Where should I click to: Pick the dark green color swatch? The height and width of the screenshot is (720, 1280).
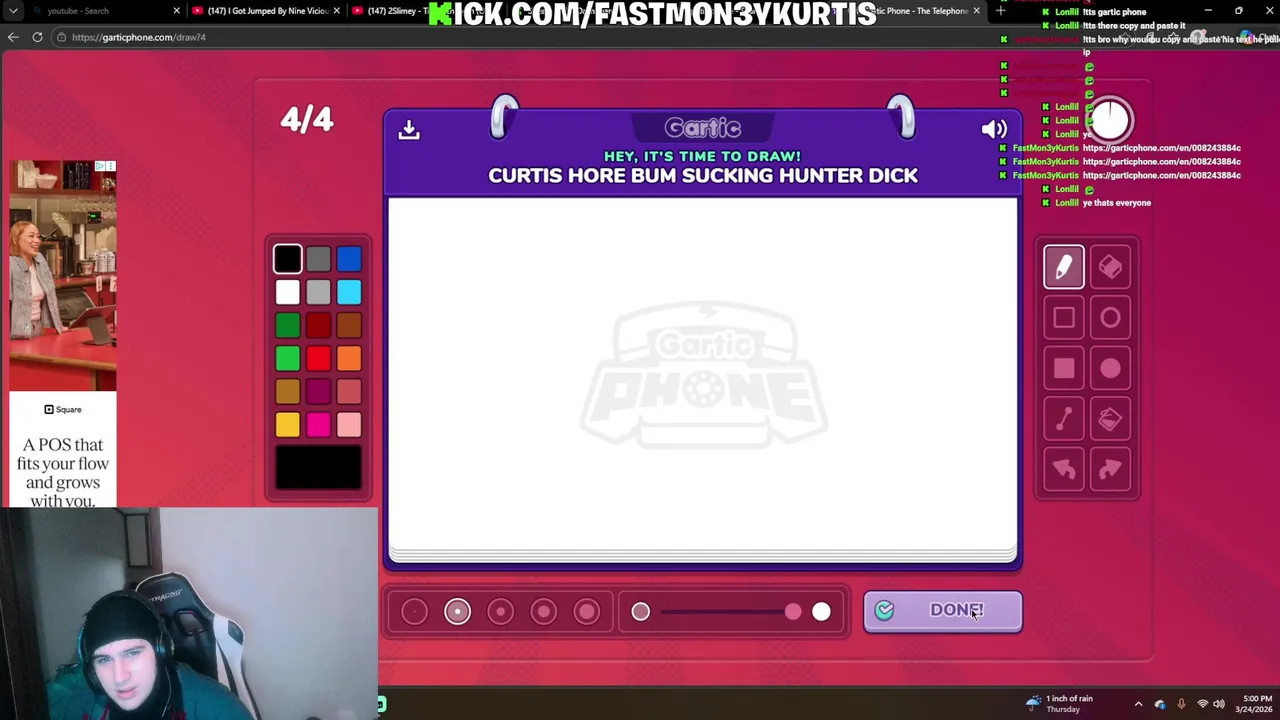[x=287, y=325]
